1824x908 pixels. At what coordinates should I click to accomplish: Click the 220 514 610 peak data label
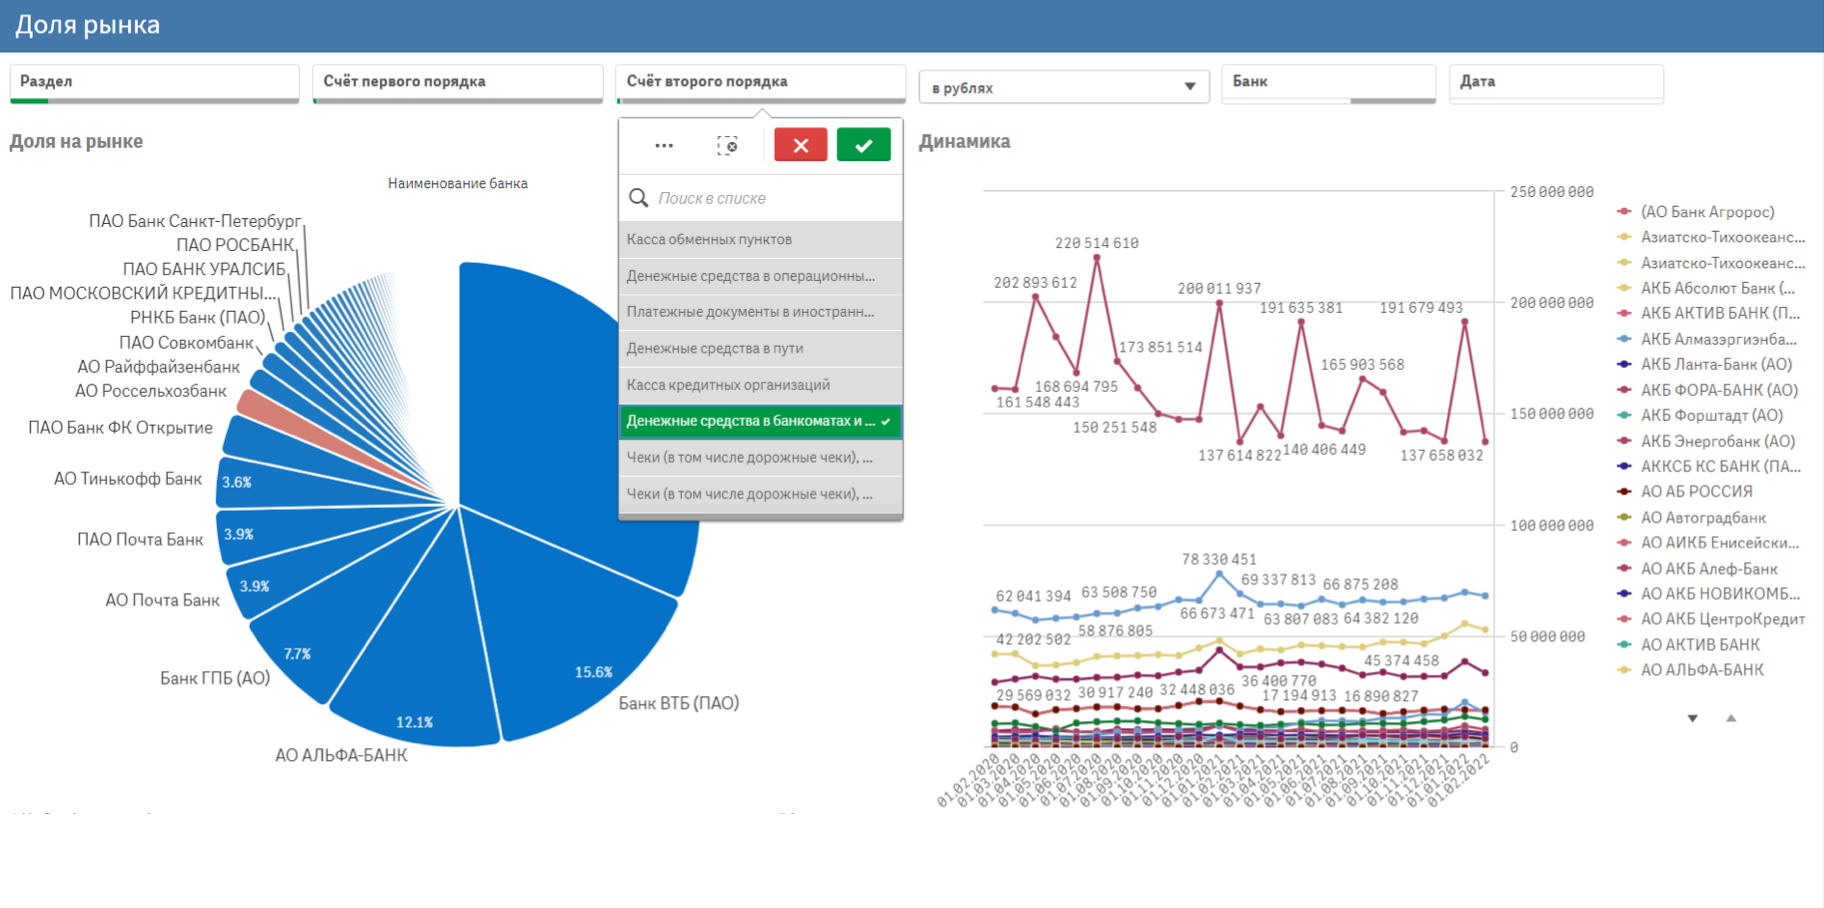1096,243
